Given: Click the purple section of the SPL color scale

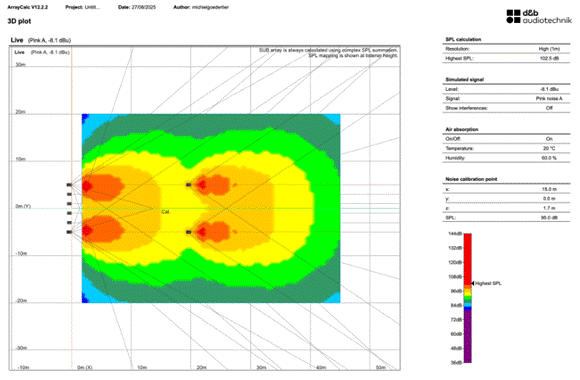Looking at the screenshot, I should [468, 336].
